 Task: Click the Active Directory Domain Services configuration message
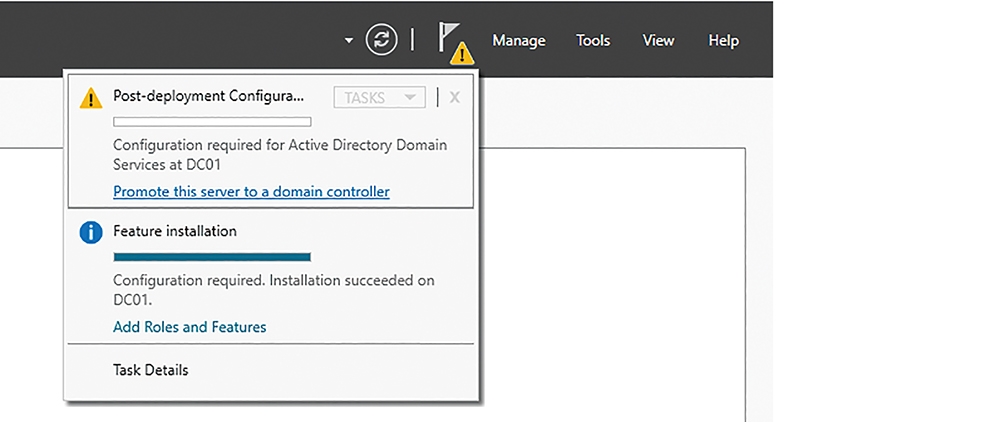pyautogui.click(x=280, y=154)
